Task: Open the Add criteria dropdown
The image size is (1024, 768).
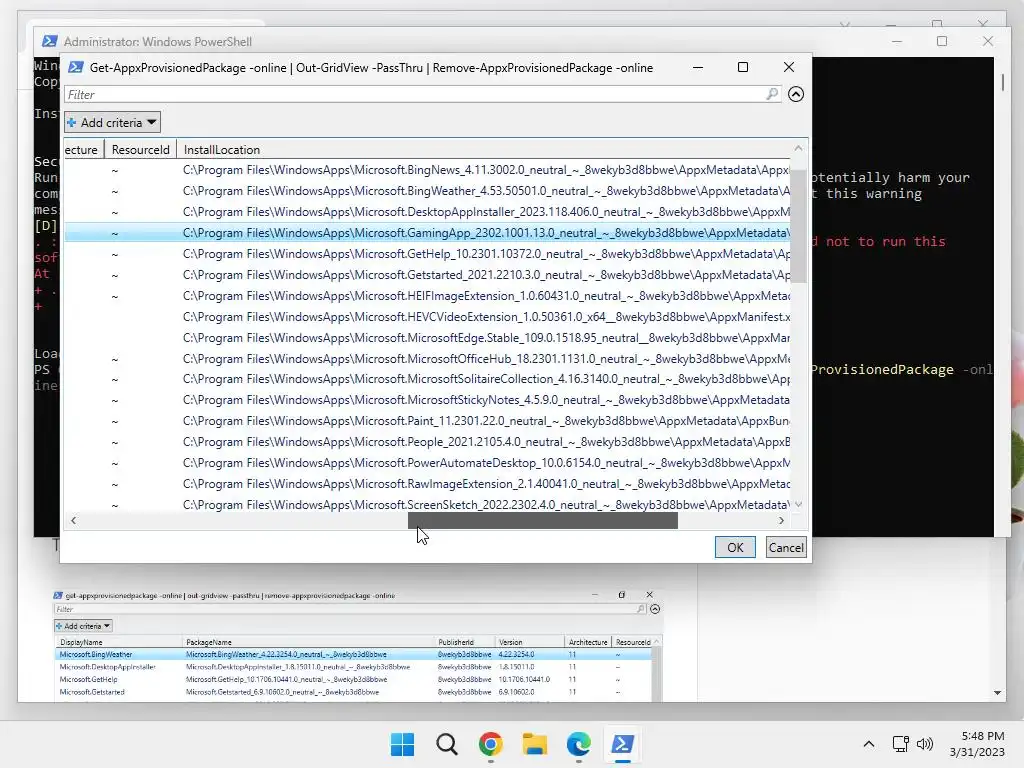Action: point(112,122)
